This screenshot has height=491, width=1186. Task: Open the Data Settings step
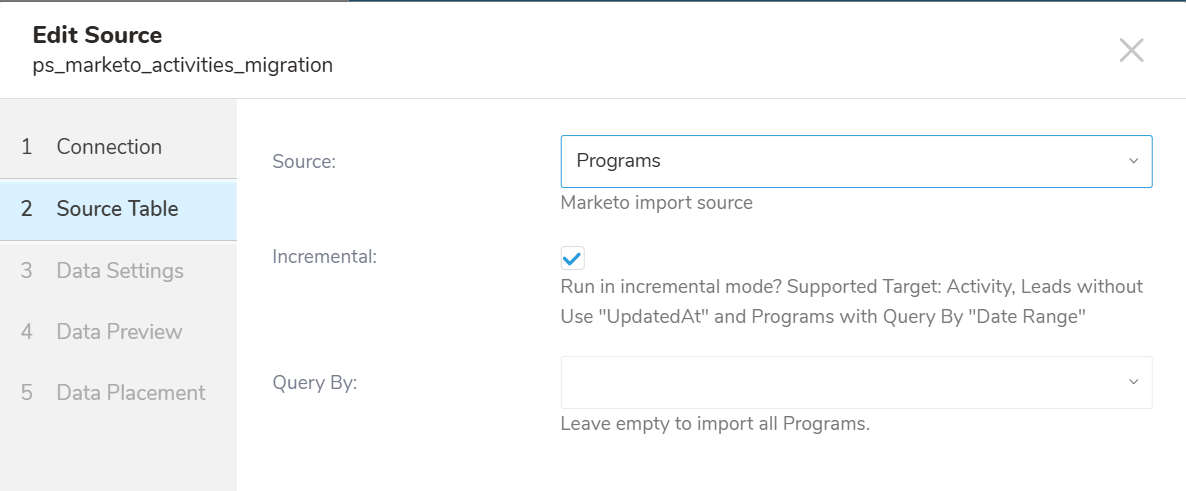click(x=120, y=271)
